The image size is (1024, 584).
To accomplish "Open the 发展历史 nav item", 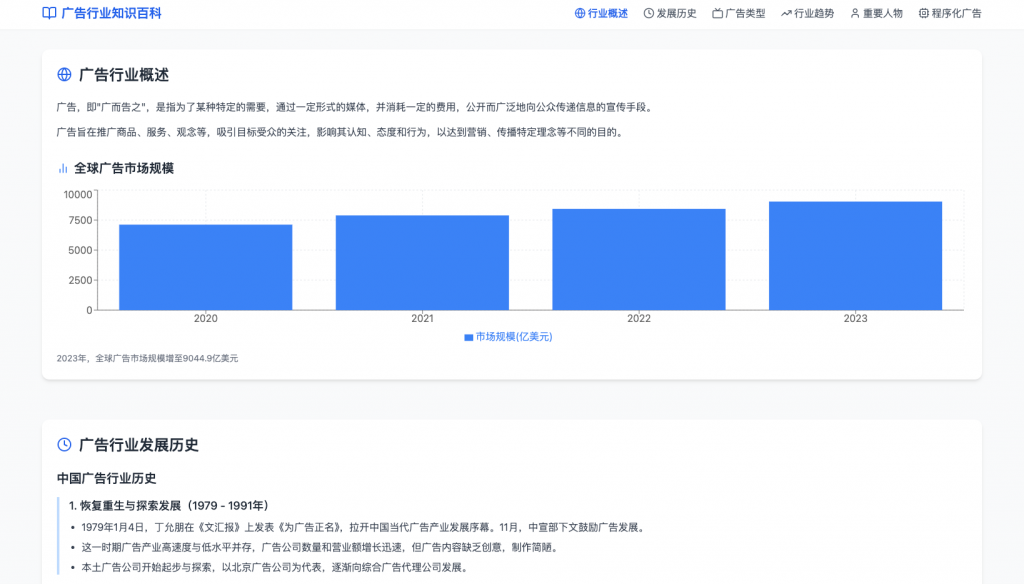I will point(677,13).
